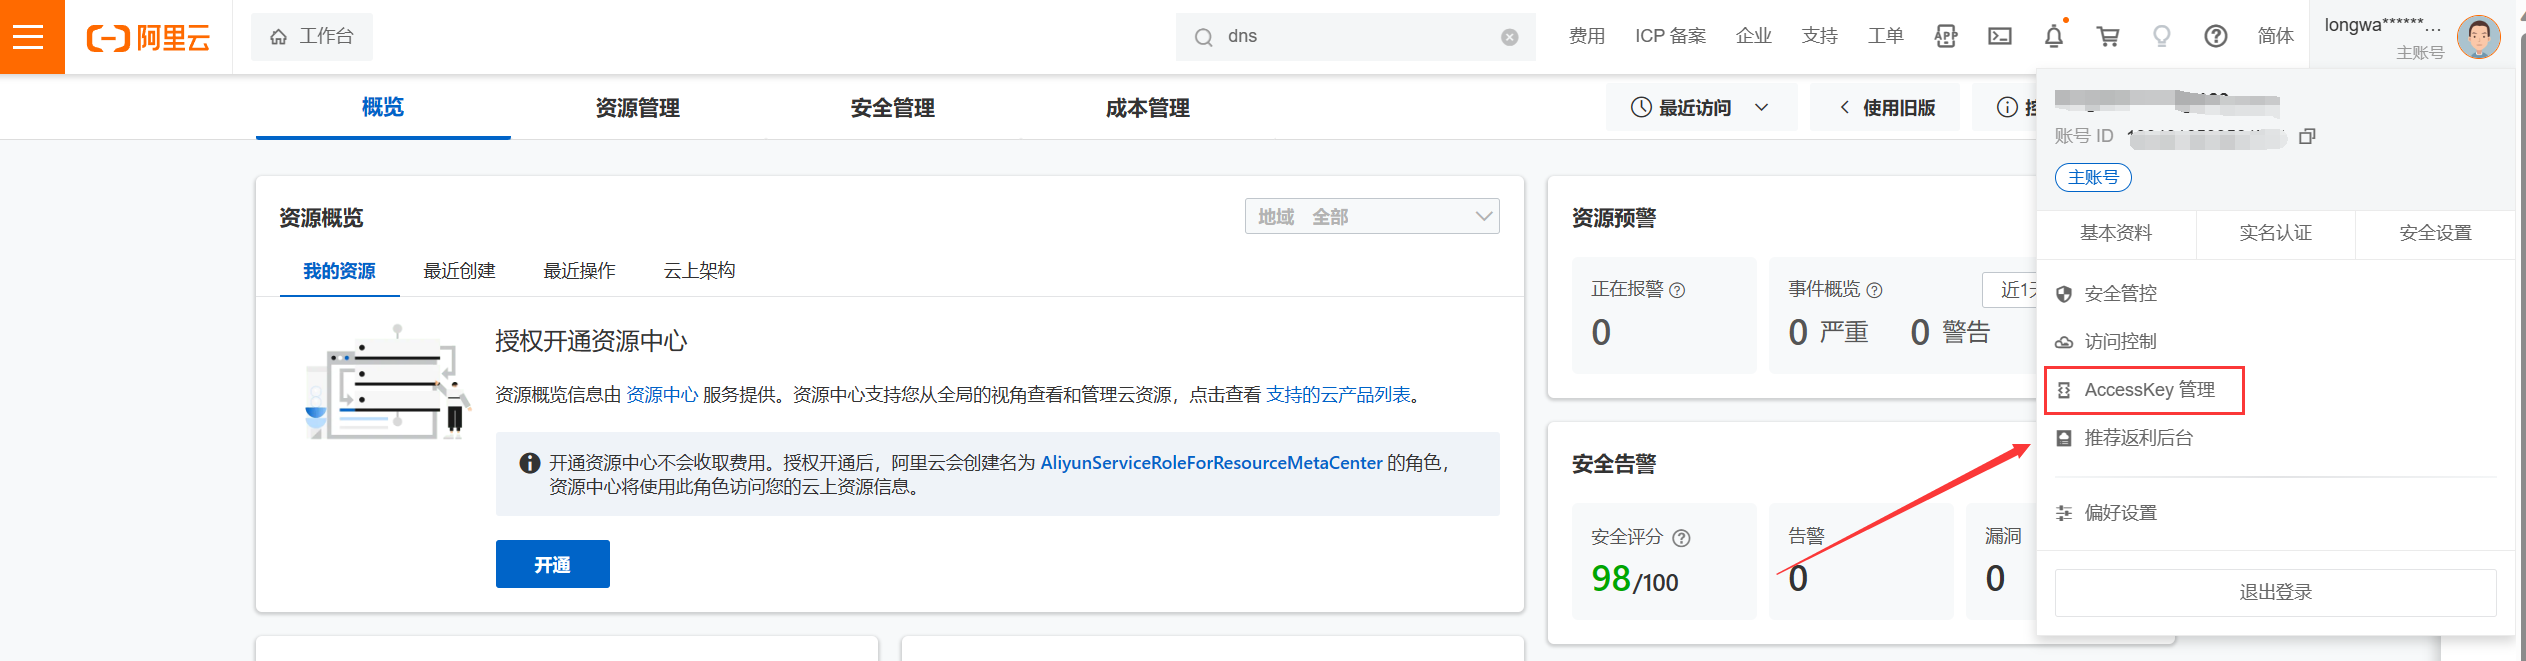The image size is (2526, 661).
Task: Click the 使用旧版 button
Action: pos(1887,107)
